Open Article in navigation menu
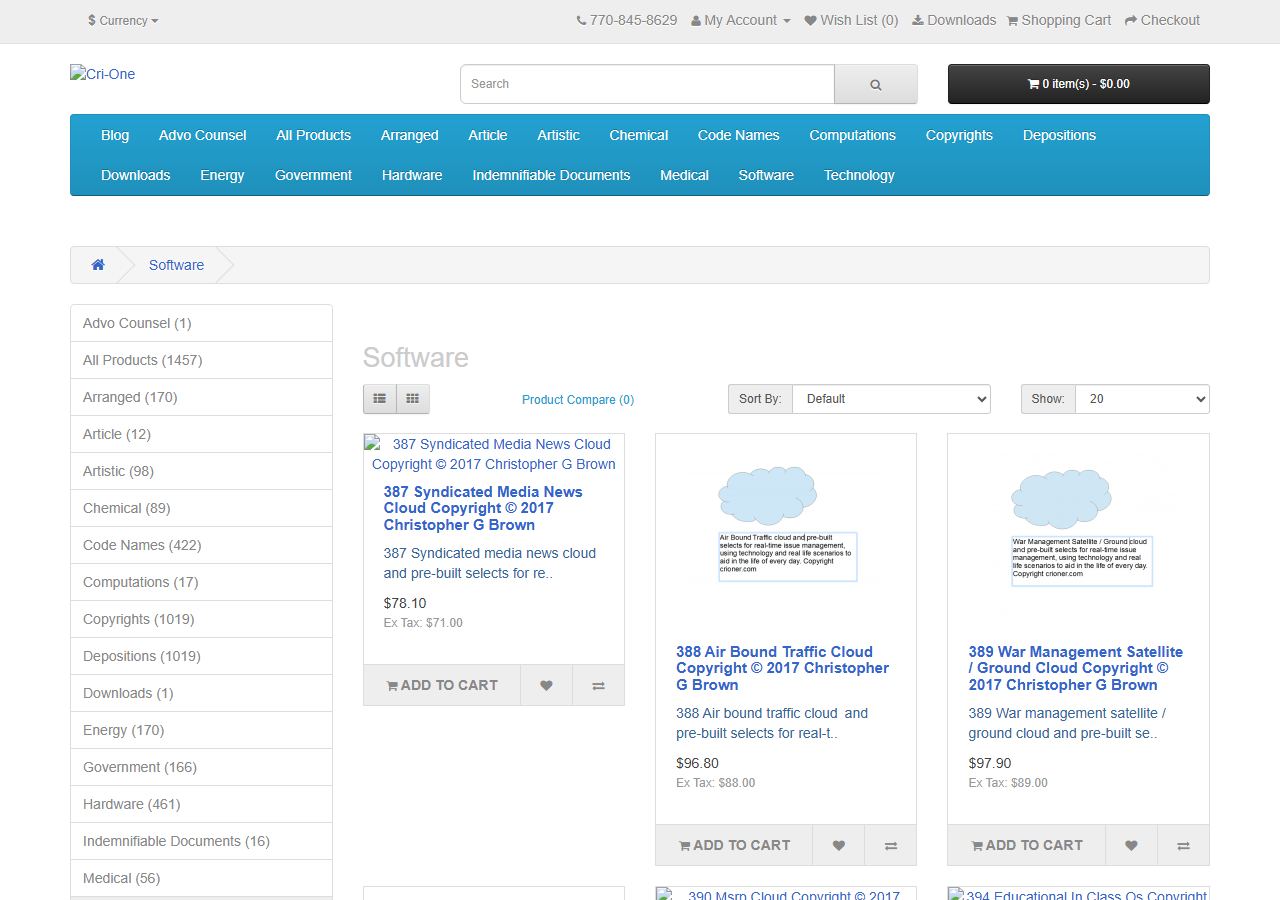Screen dimensions: 1280x900 tap(488, 135)
